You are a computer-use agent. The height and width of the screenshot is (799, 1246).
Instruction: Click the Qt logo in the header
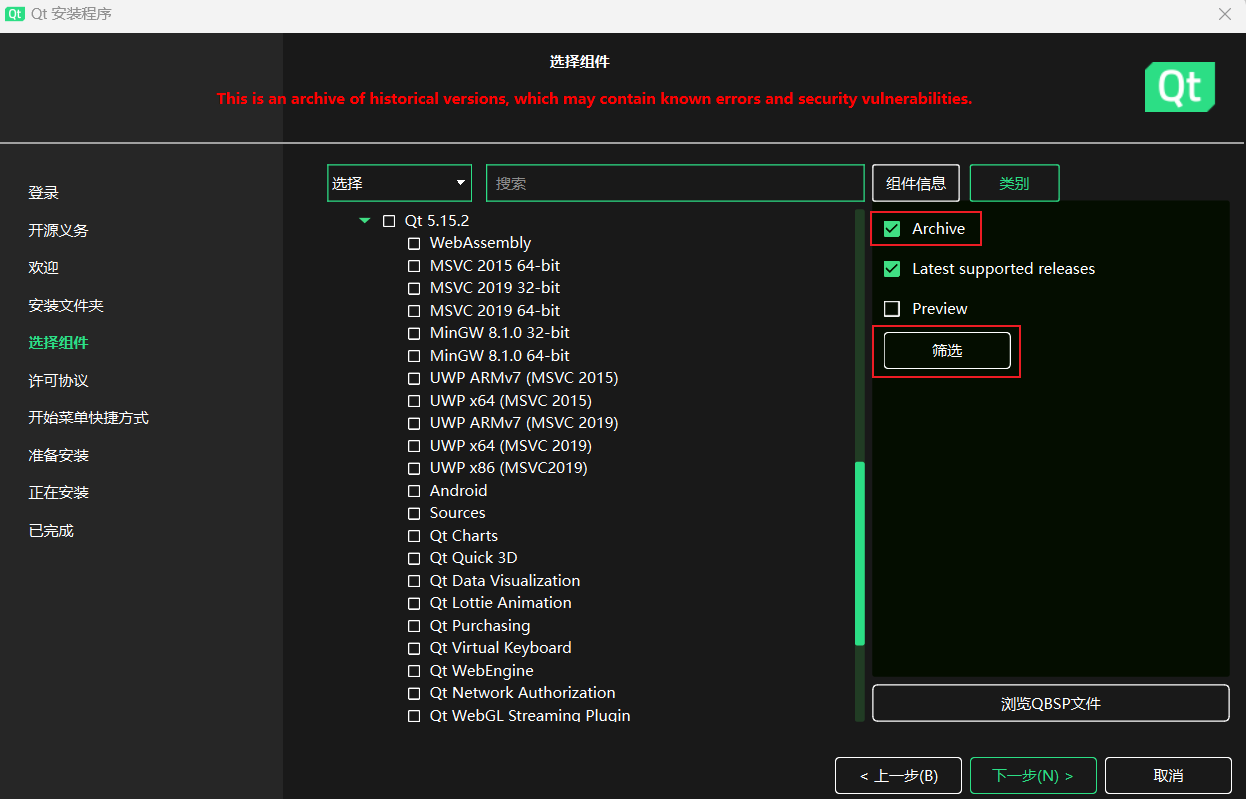pyautogui.click(x=1180, y=87)
